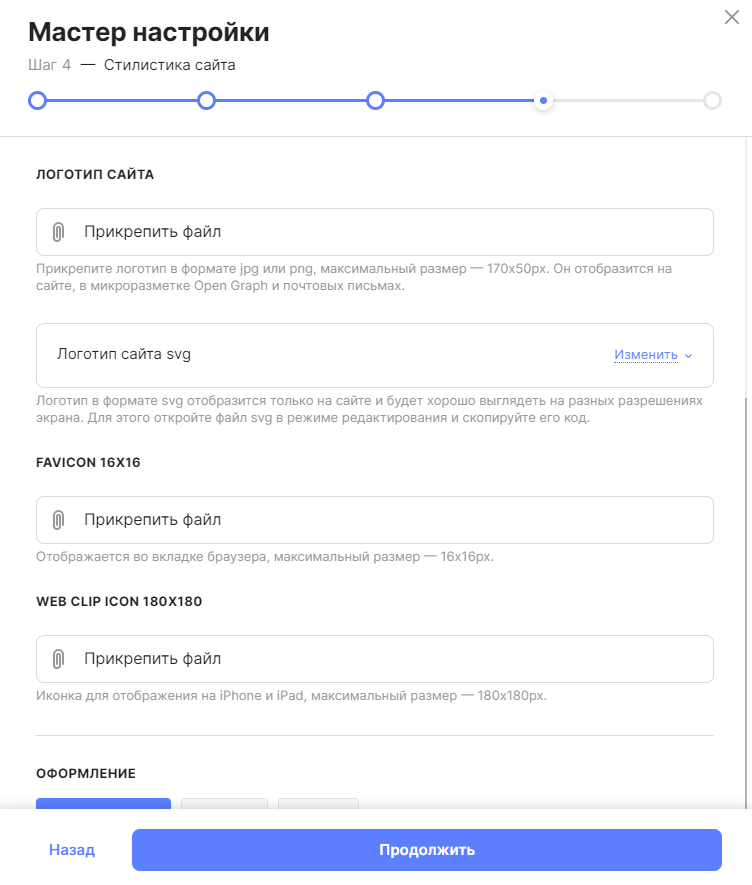Image resolution: width=752 pixels, height=885 pixels.
Task: Close the Мастер настройки dialog
Action: (x=732, y=17)
